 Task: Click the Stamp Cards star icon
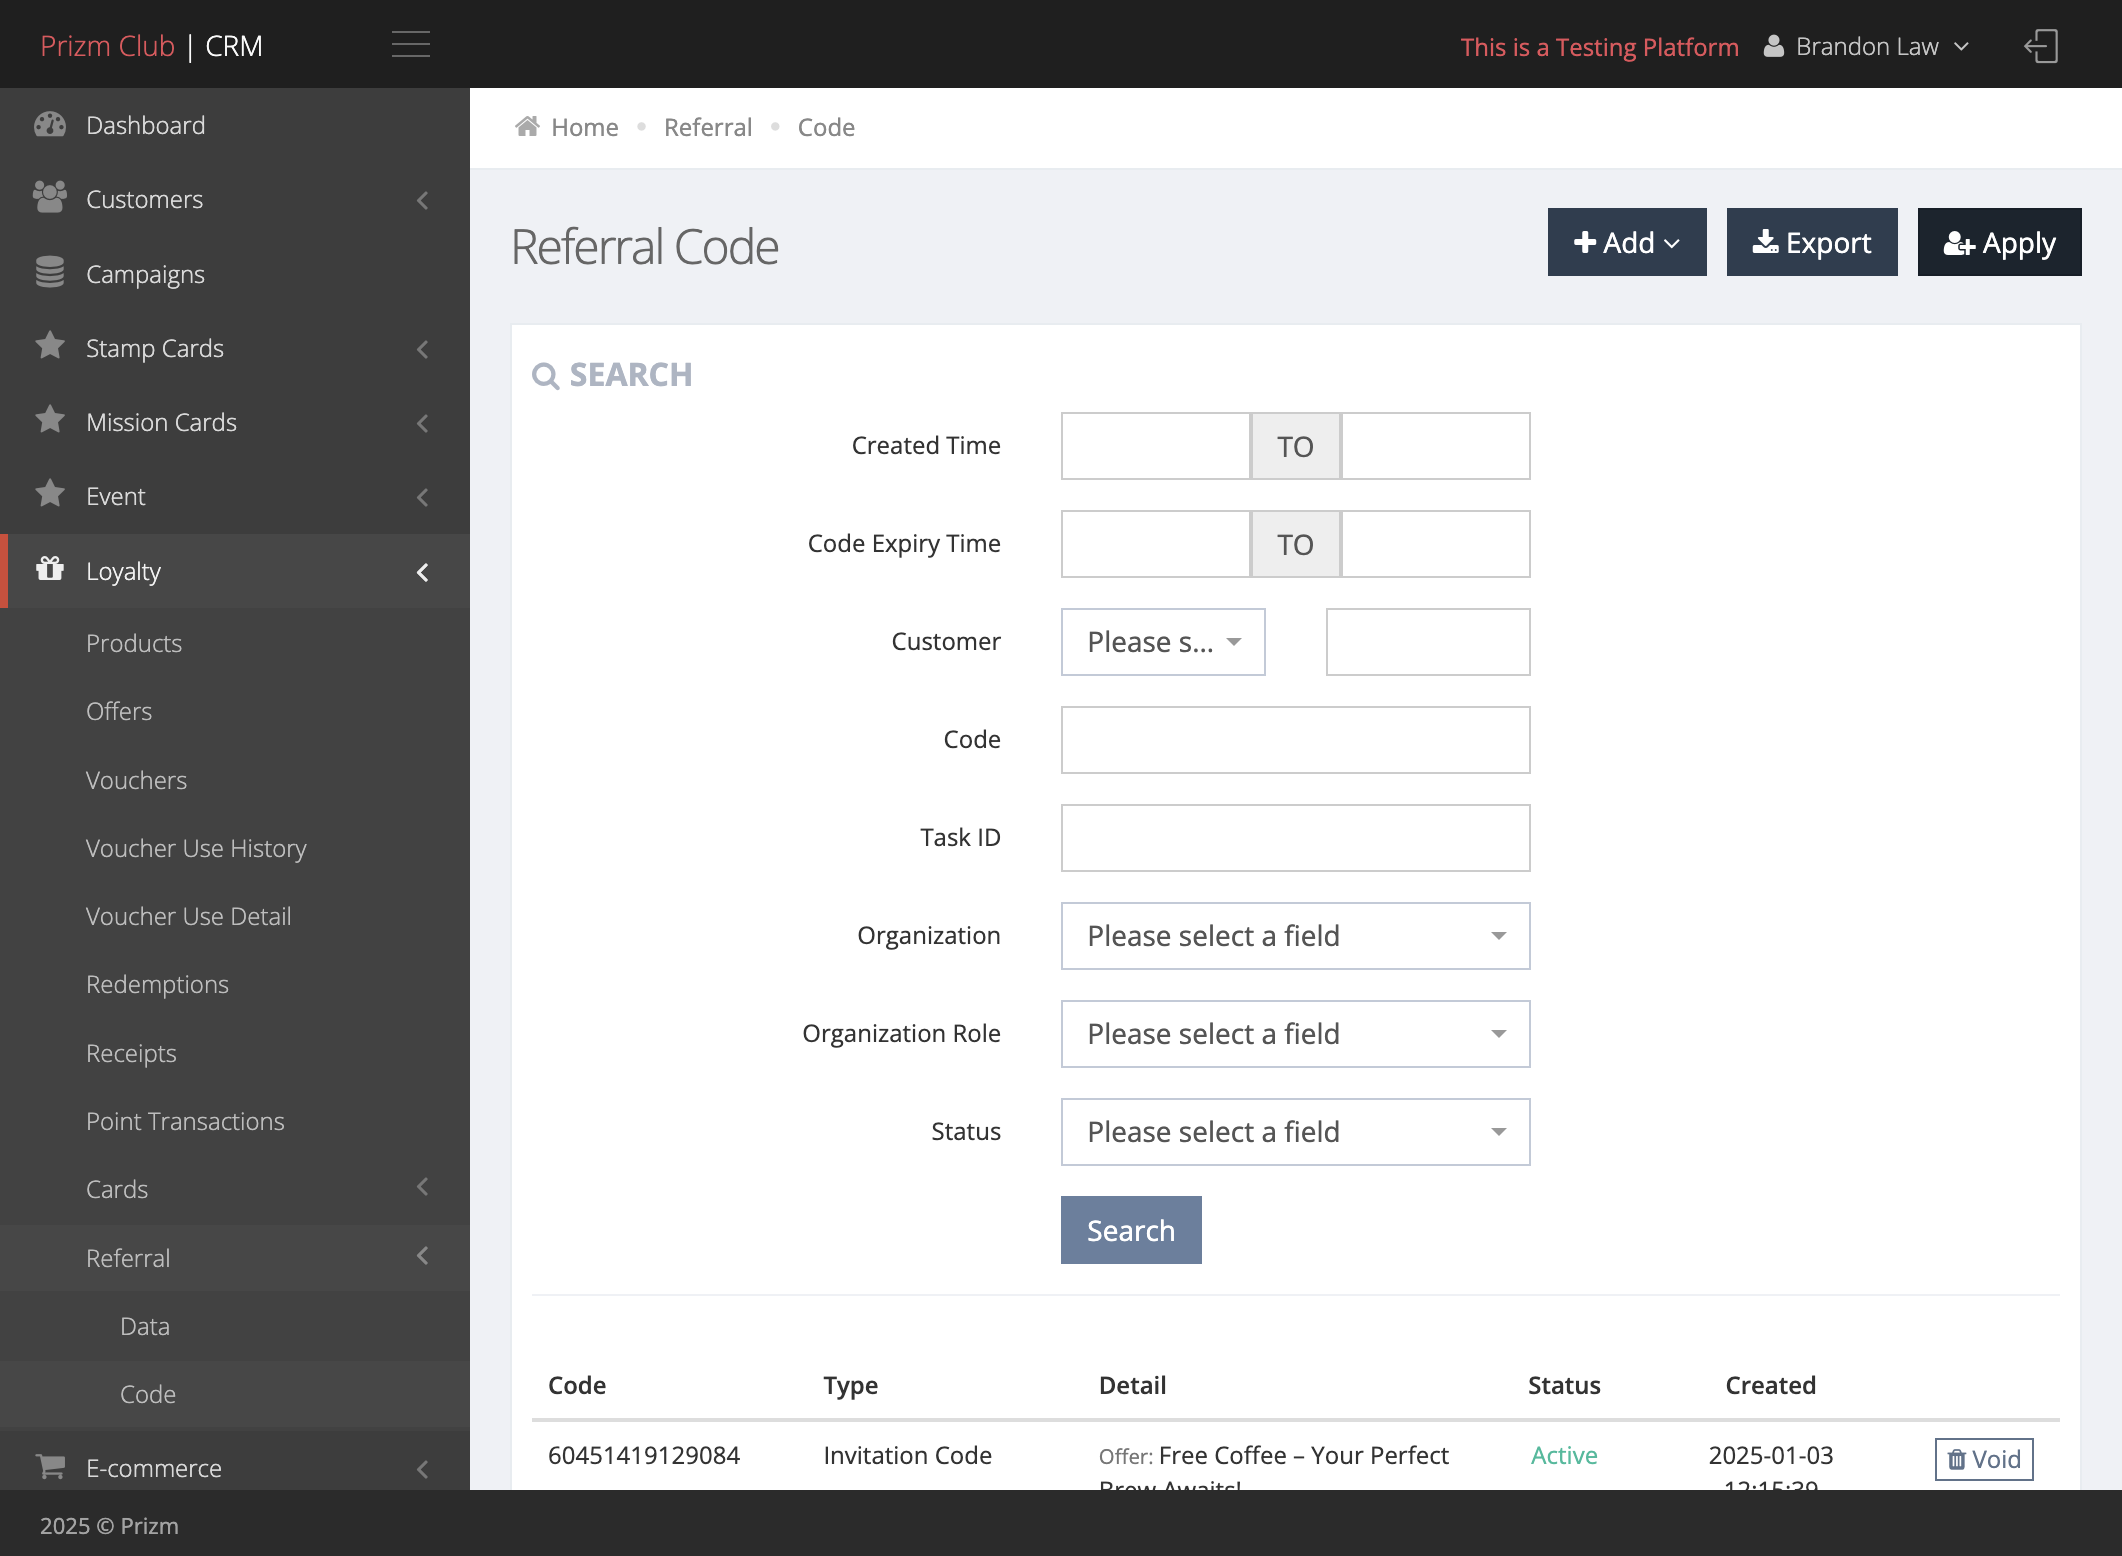50,346
